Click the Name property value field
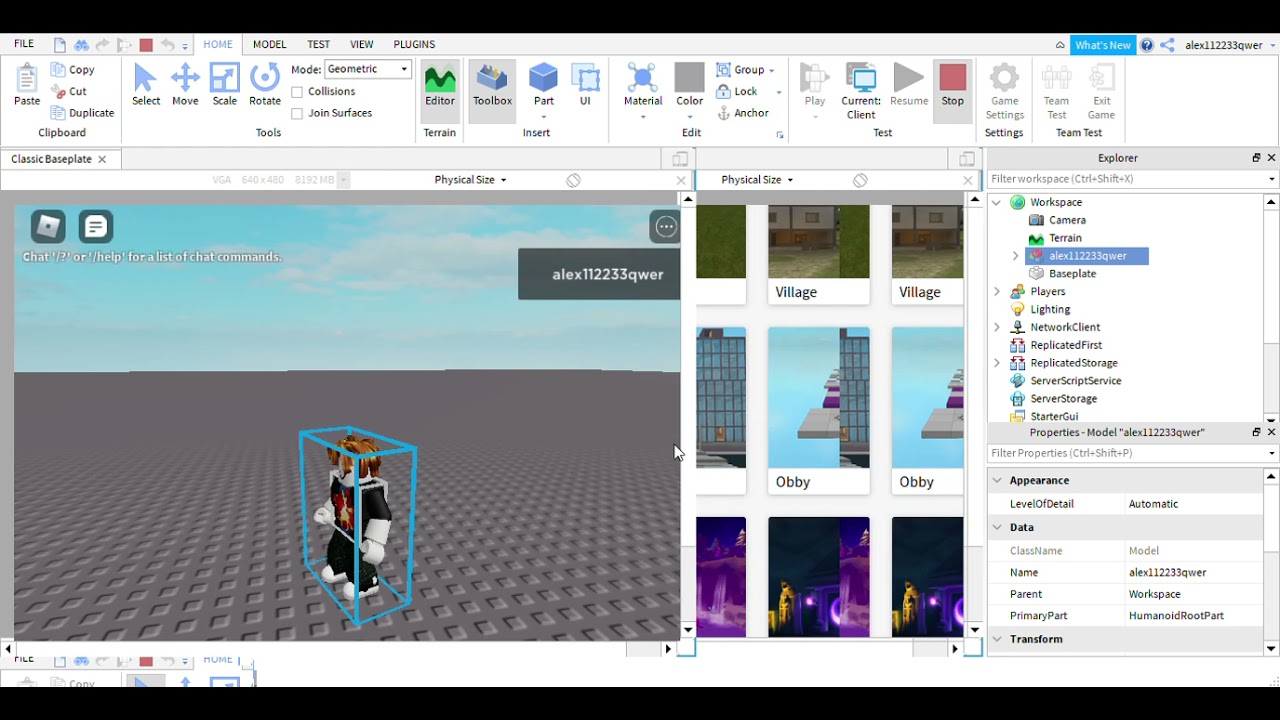Image resolution: width=1280 pixels, height=720 pixels. tap(1194, 573)
